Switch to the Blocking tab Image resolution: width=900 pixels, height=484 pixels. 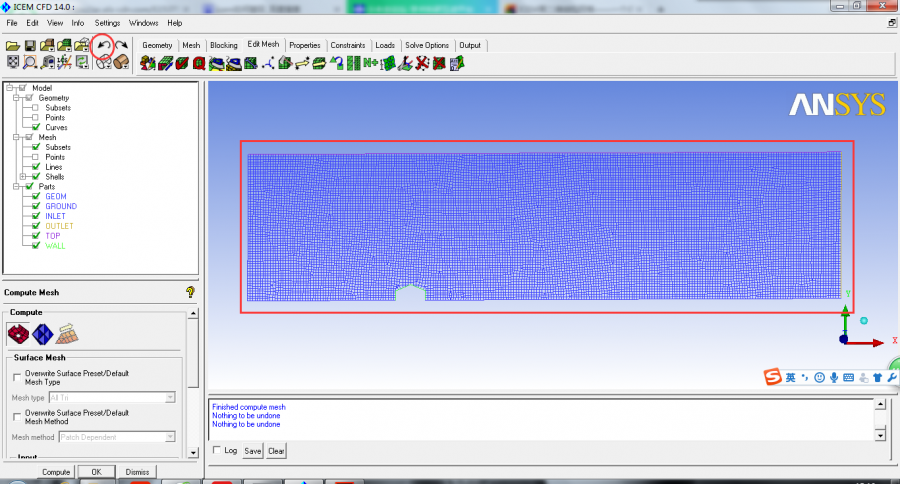[224, 45]
